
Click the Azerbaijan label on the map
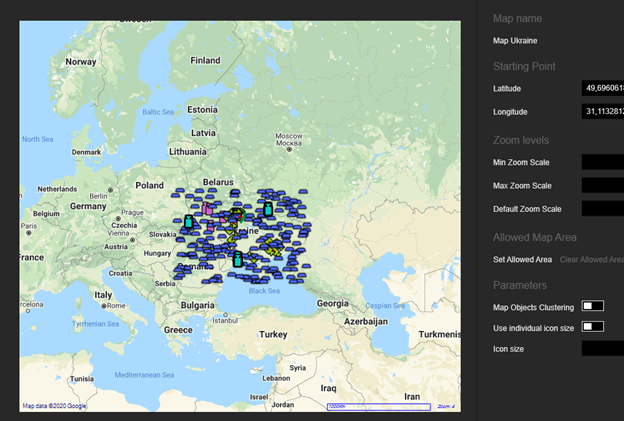(366, 322)
